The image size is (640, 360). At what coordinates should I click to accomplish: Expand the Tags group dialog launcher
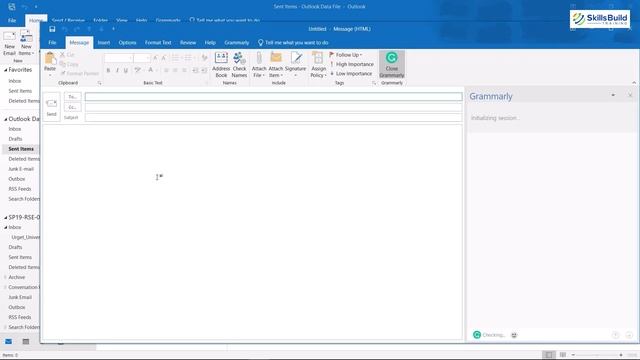[x=374, y=83]
